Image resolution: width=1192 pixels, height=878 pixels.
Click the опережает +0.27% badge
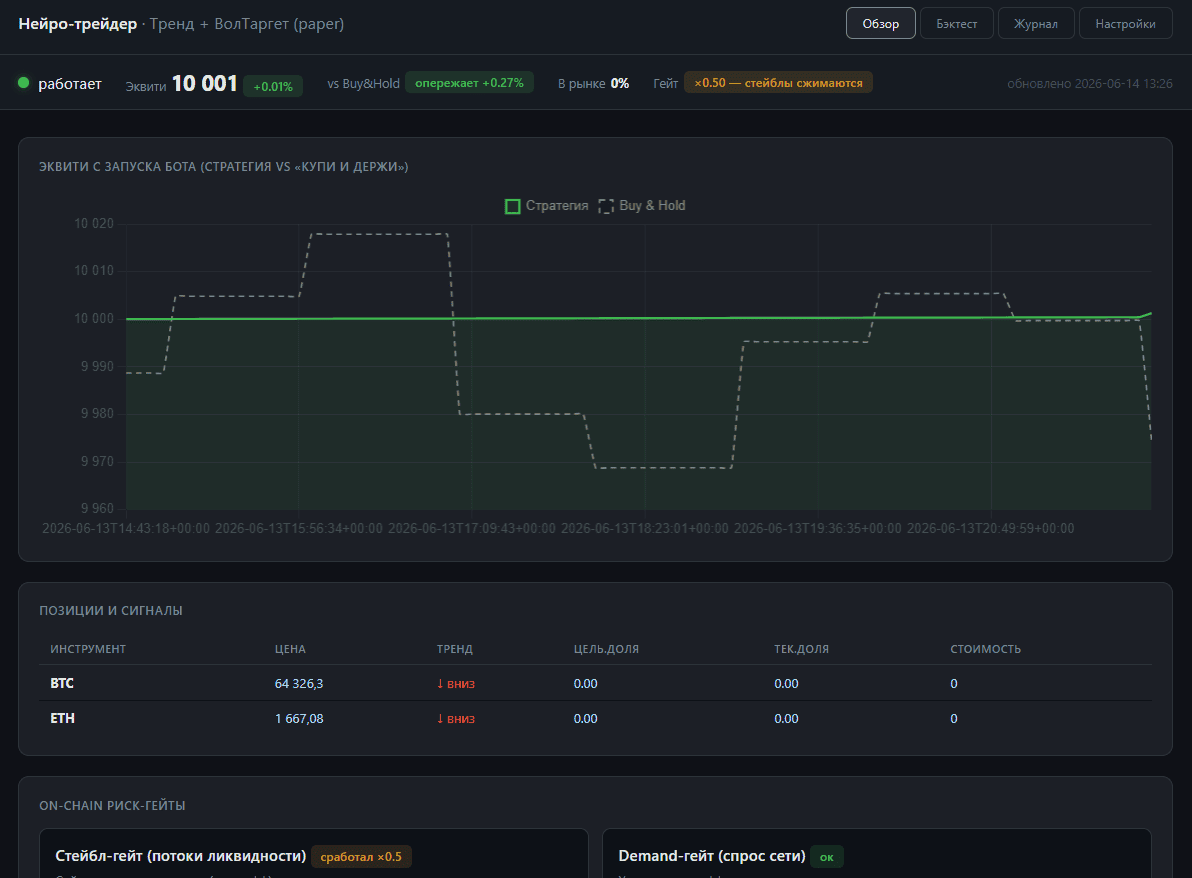[469, 83]
